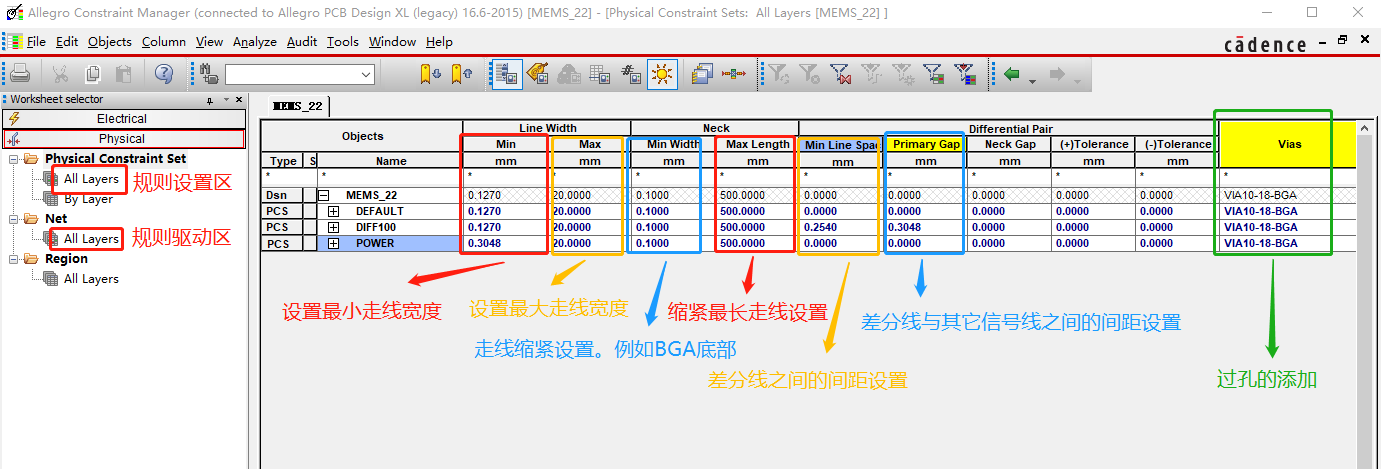The width and height of the screenshot is (1381, 469).
Task: Click DEFAULT row Vias cell VIA10-18-BGA
Action: point(1289,212)
